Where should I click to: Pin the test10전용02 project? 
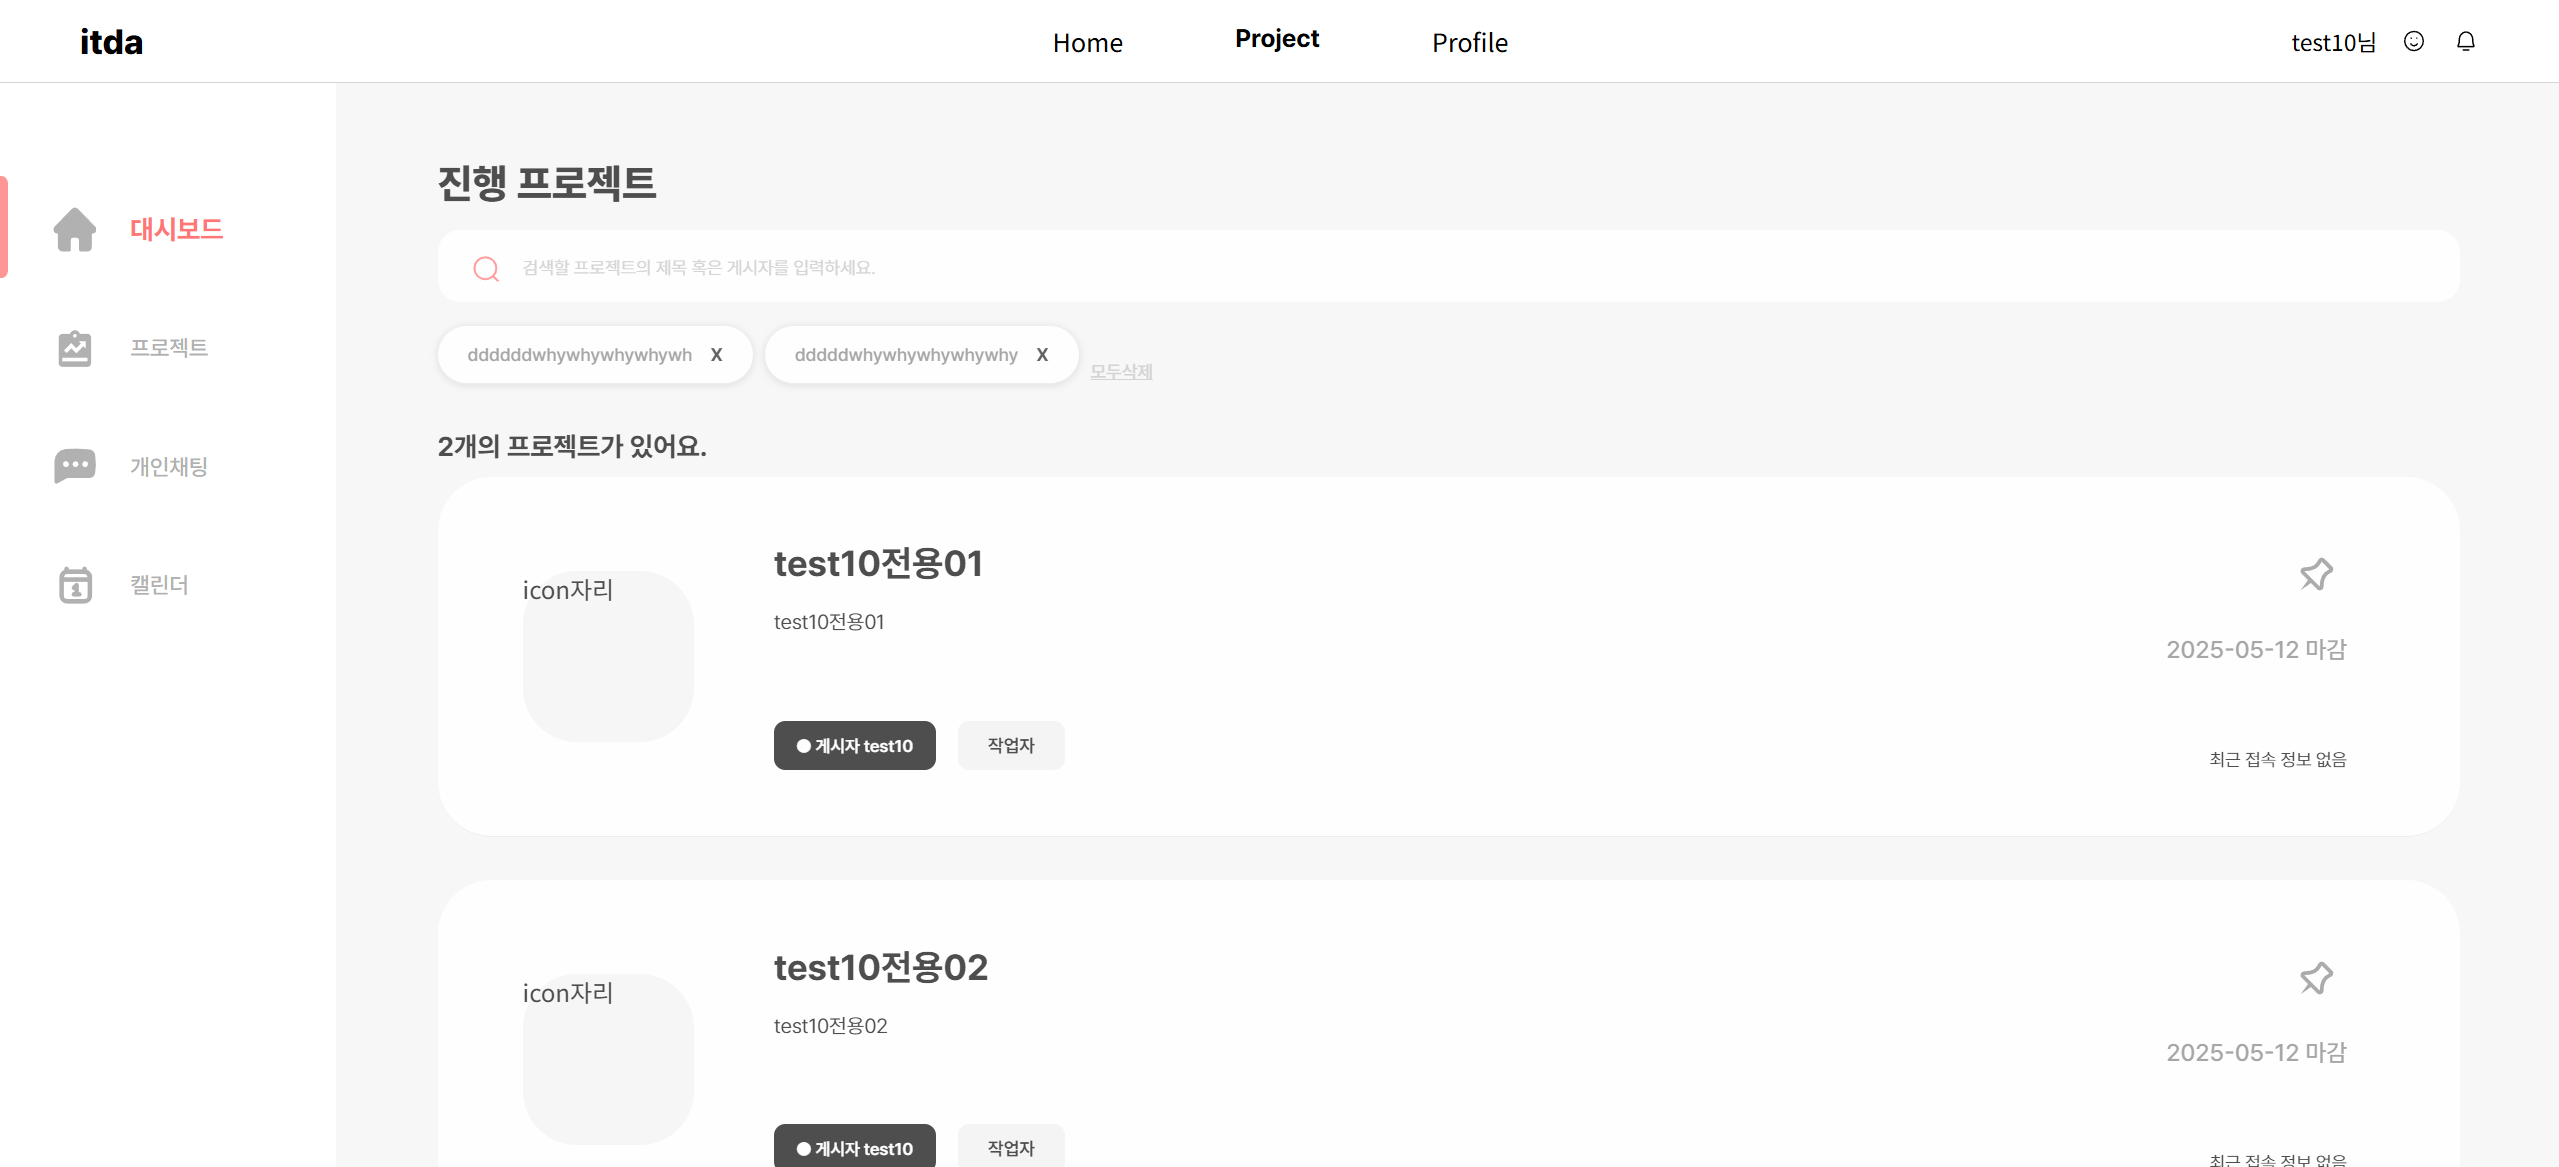2315,977
